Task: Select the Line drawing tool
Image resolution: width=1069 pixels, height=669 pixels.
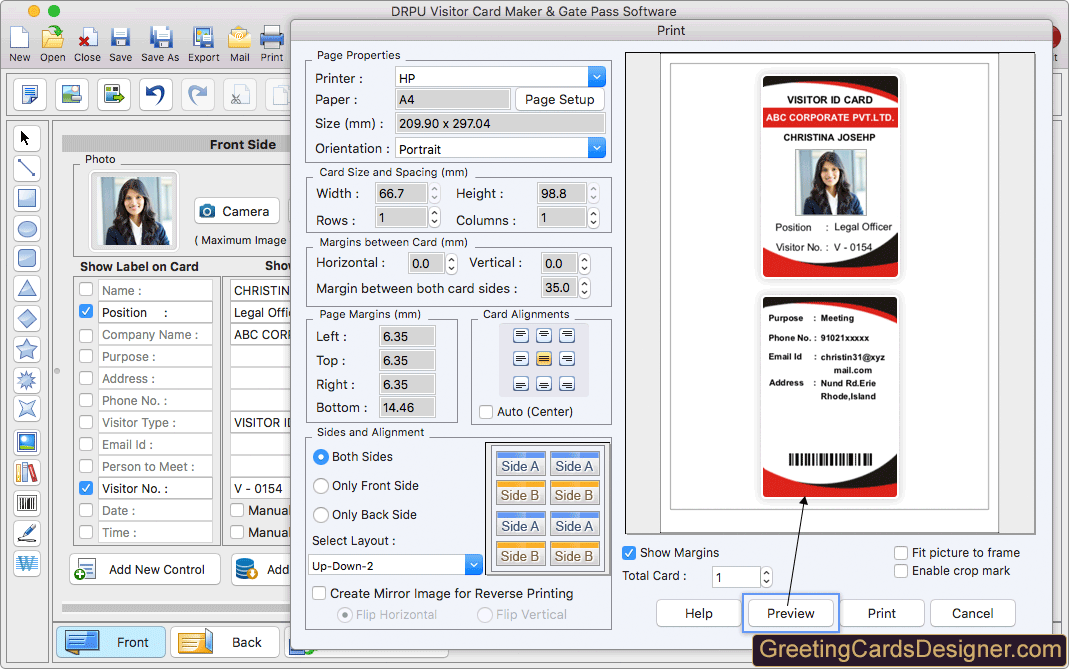Action: [x=26, y=168]
